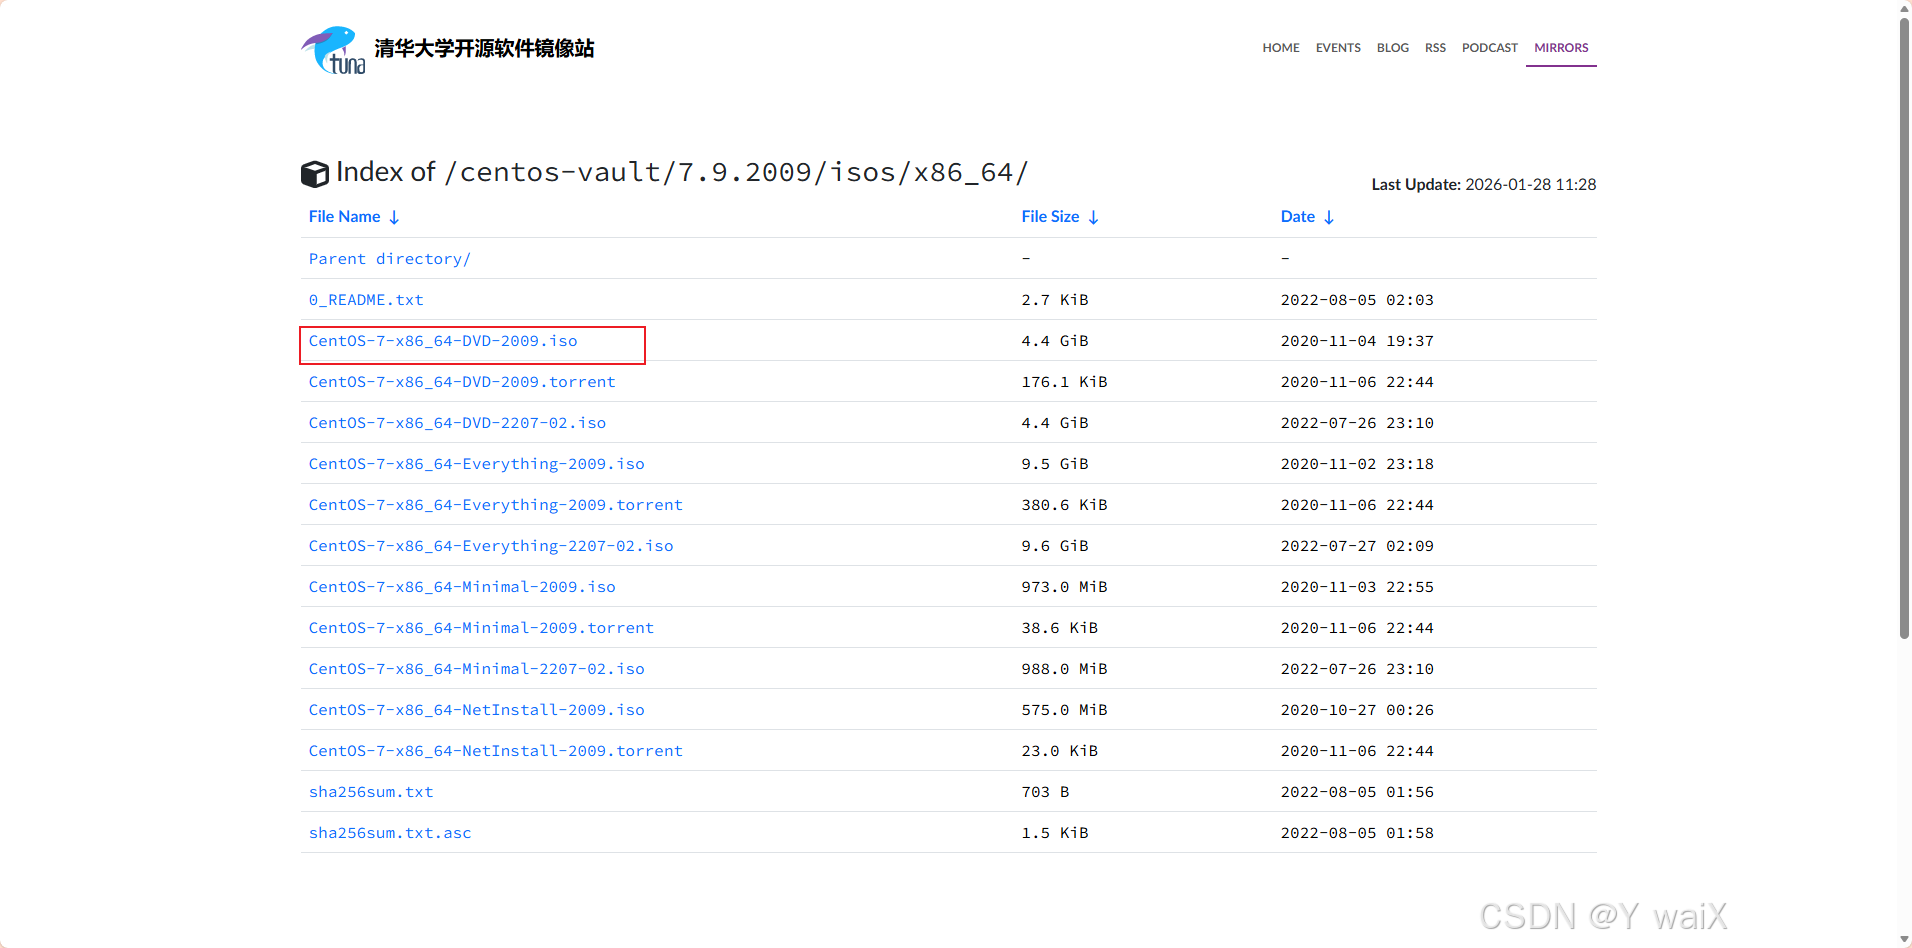1912x948 pixels.
Task: Click the date 2022-08-05 01:58
Action: (x=1357, y=833)
